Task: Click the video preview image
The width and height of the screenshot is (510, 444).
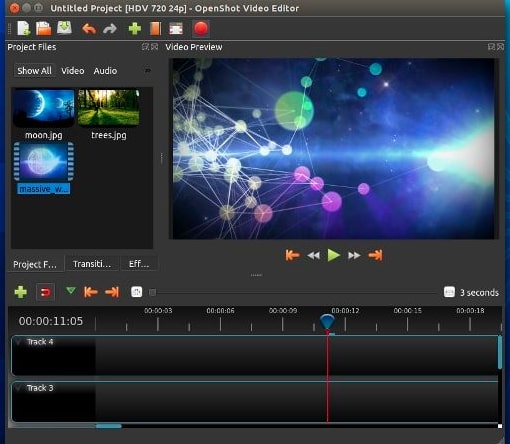Action: coord(334,149)
